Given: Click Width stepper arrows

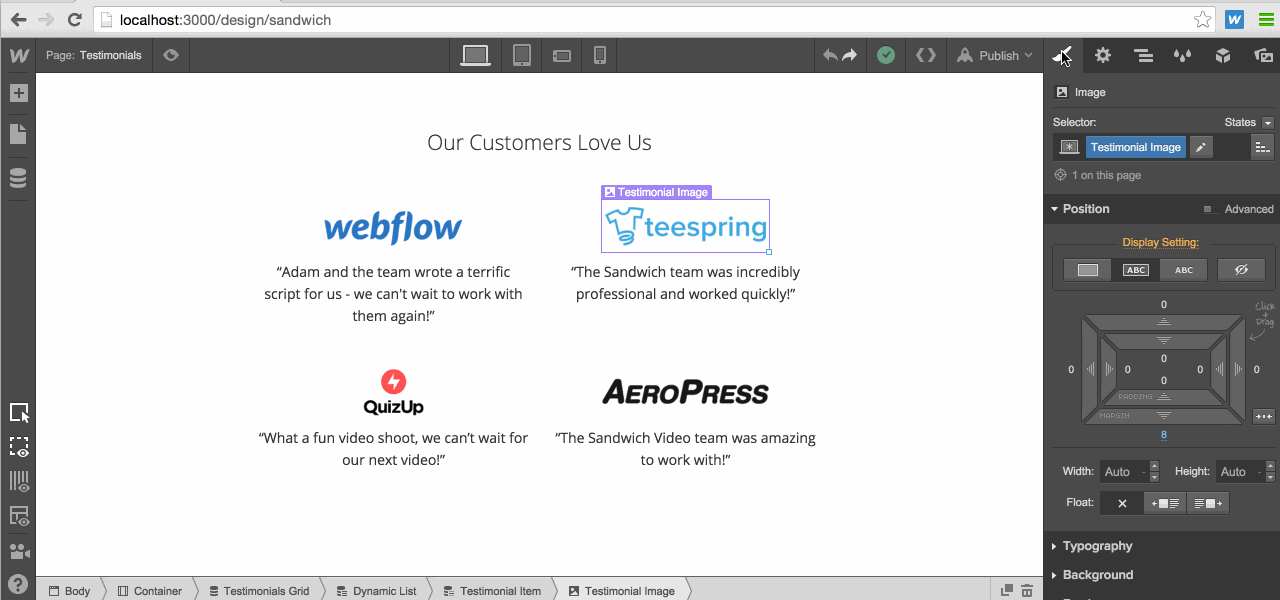Looking at the screenshot, I should pos(1154,471).
